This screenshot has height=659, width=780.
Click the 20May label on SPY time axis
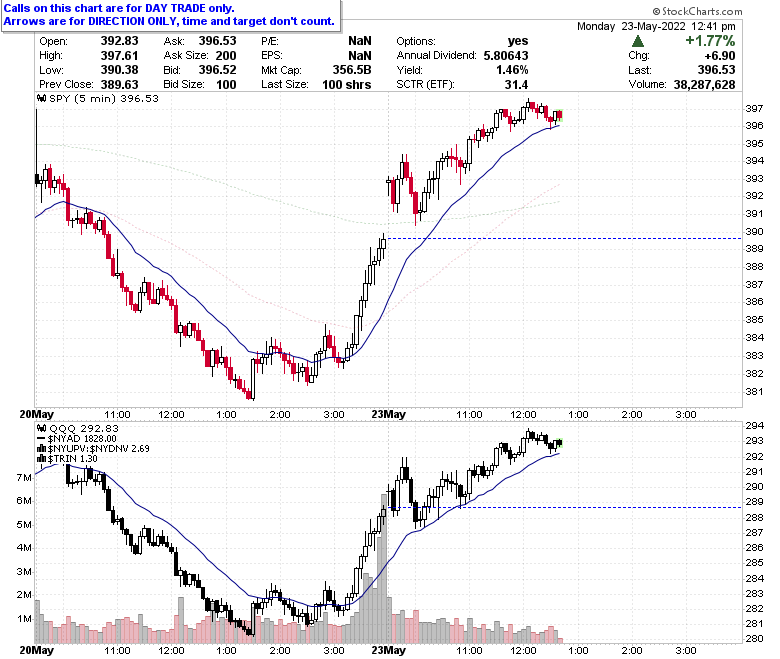point(37,414)
